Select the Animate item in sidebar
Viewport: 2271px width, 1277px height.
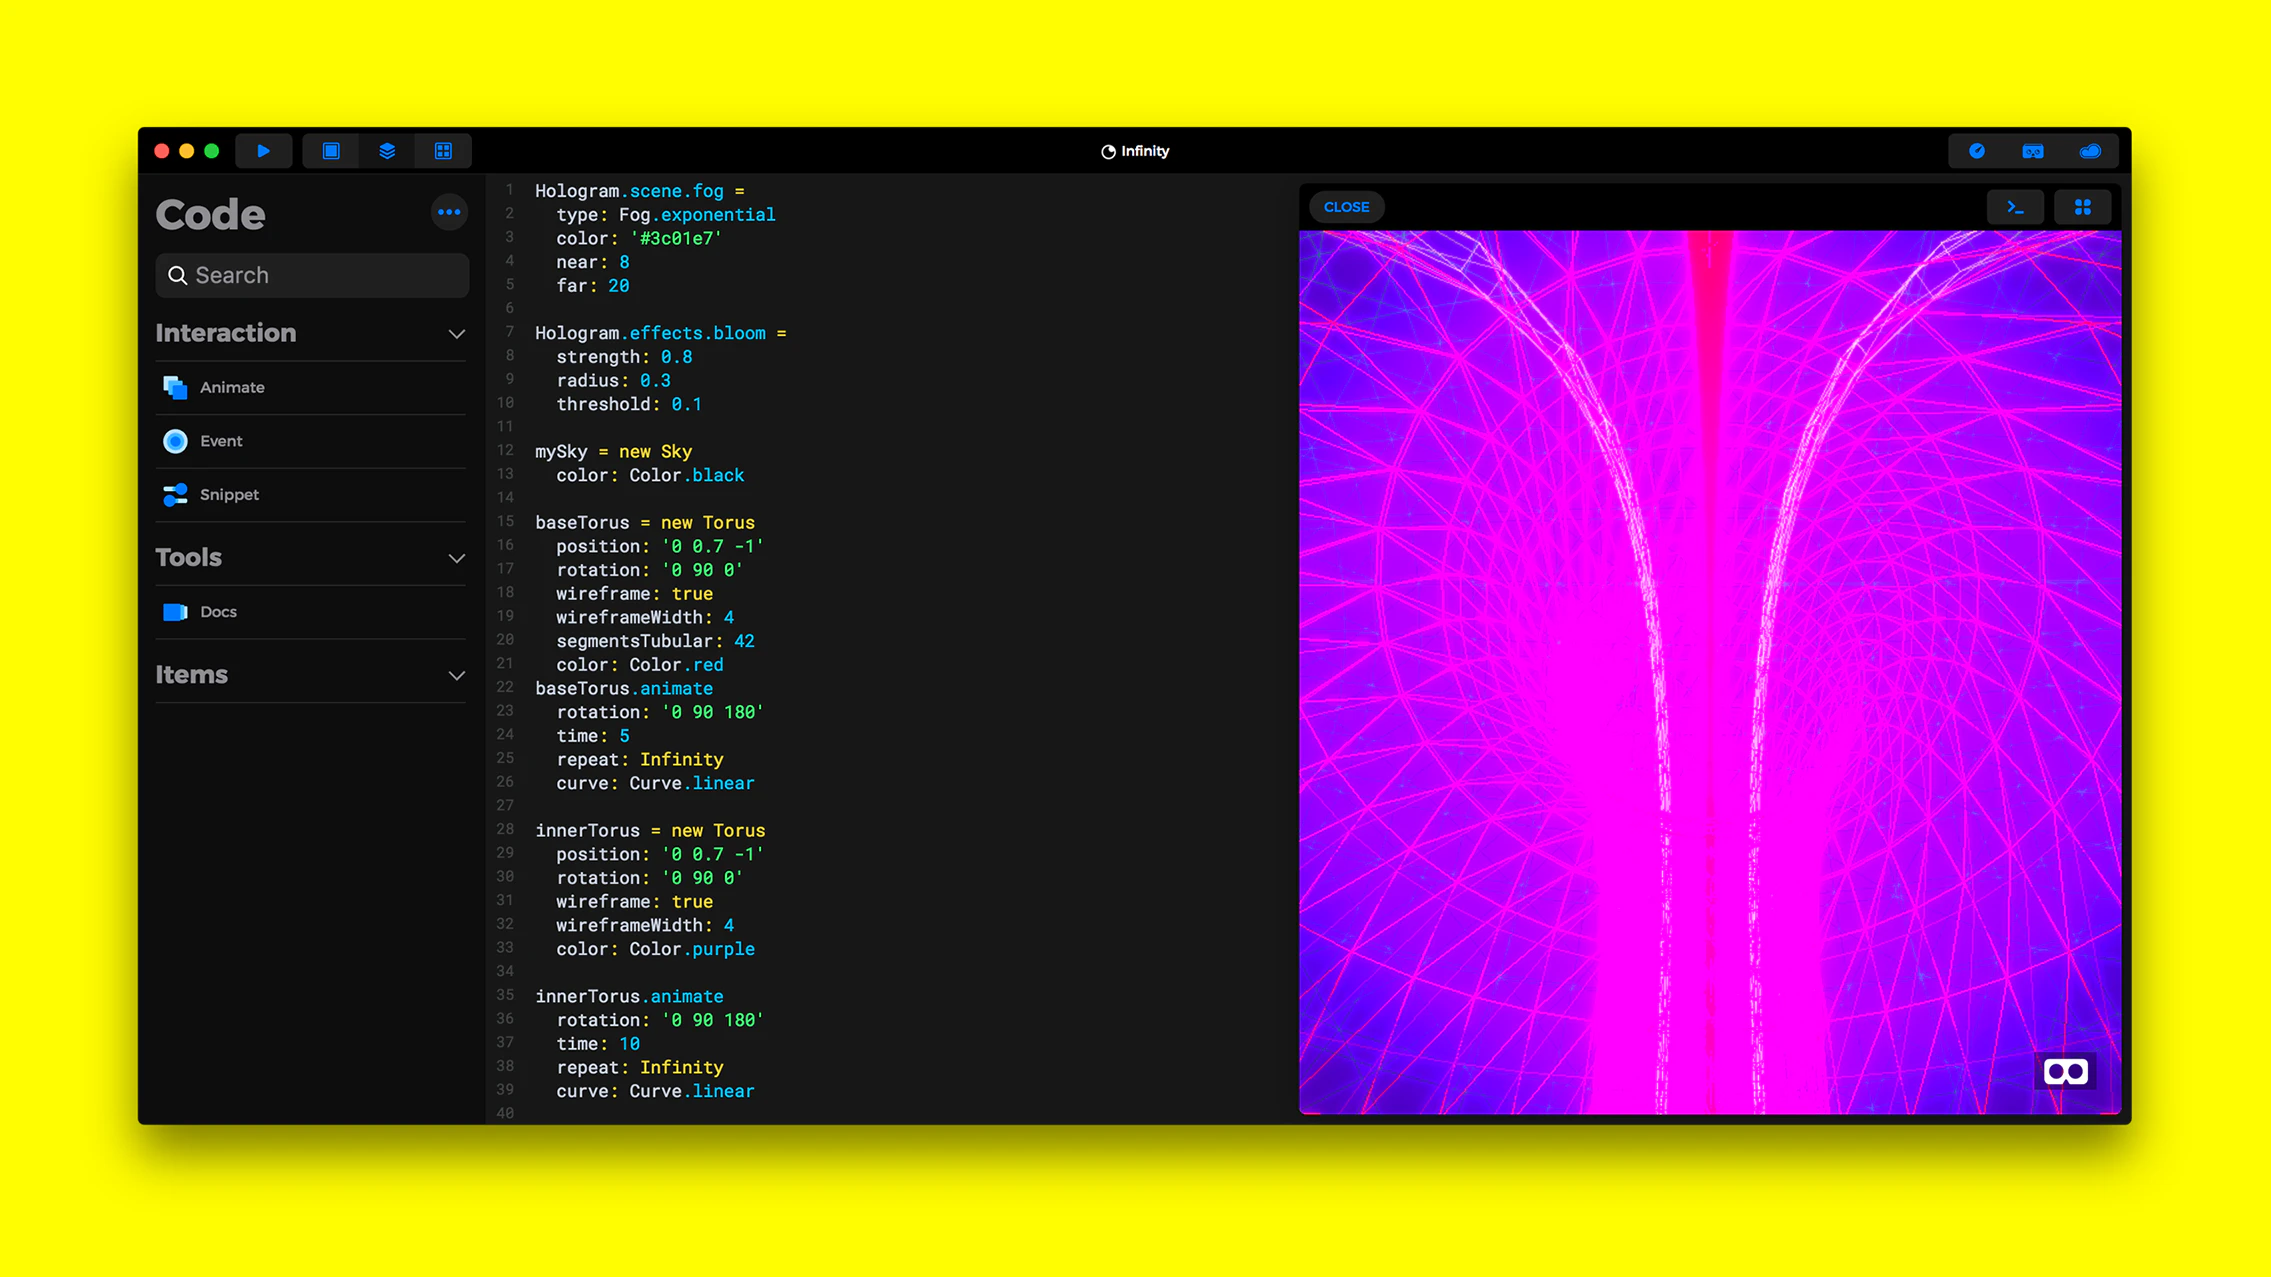231,387
